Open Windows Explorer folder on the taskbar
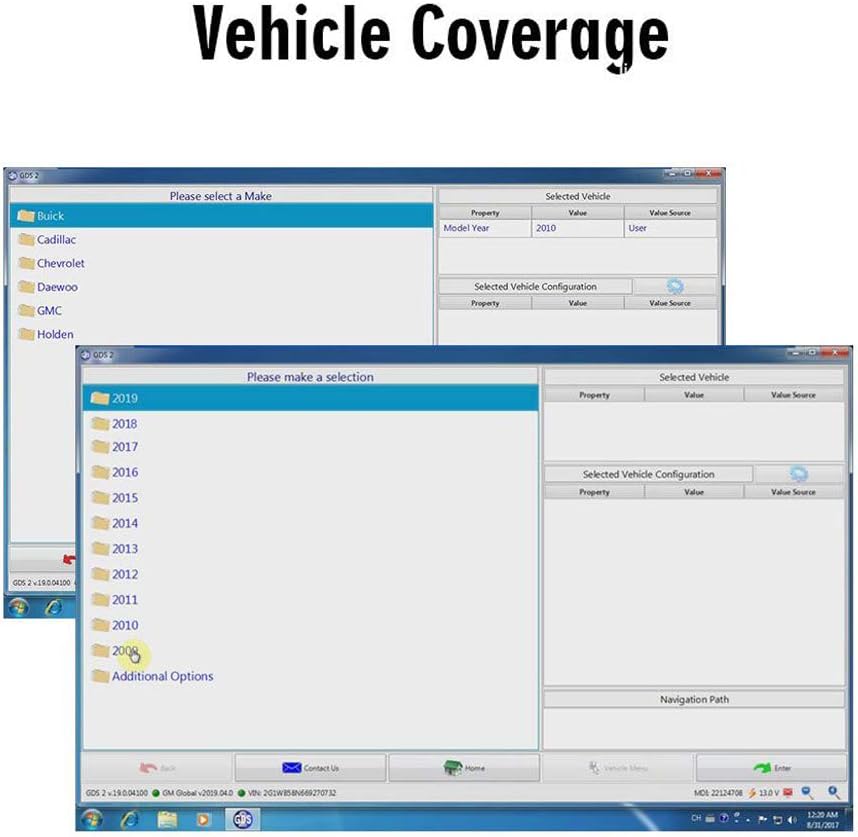 point(167,819)
